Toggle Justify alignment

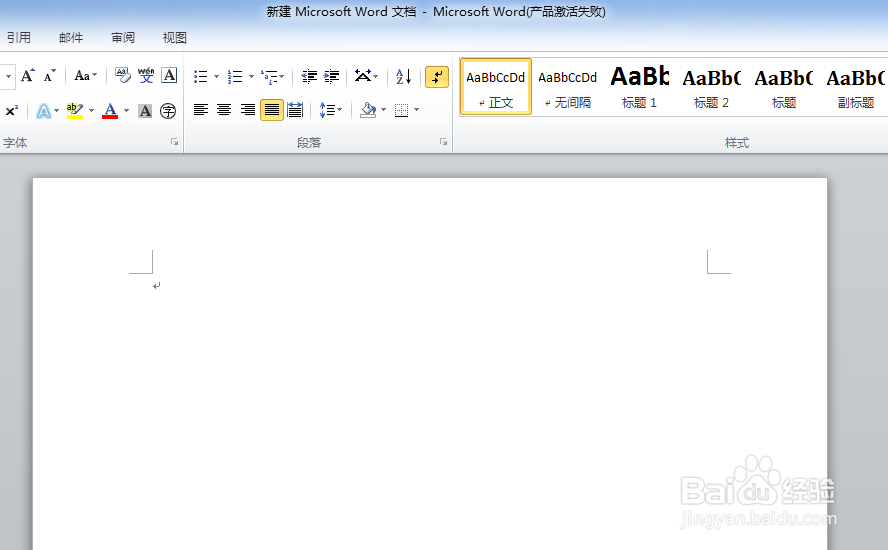[x=272, y=110]
